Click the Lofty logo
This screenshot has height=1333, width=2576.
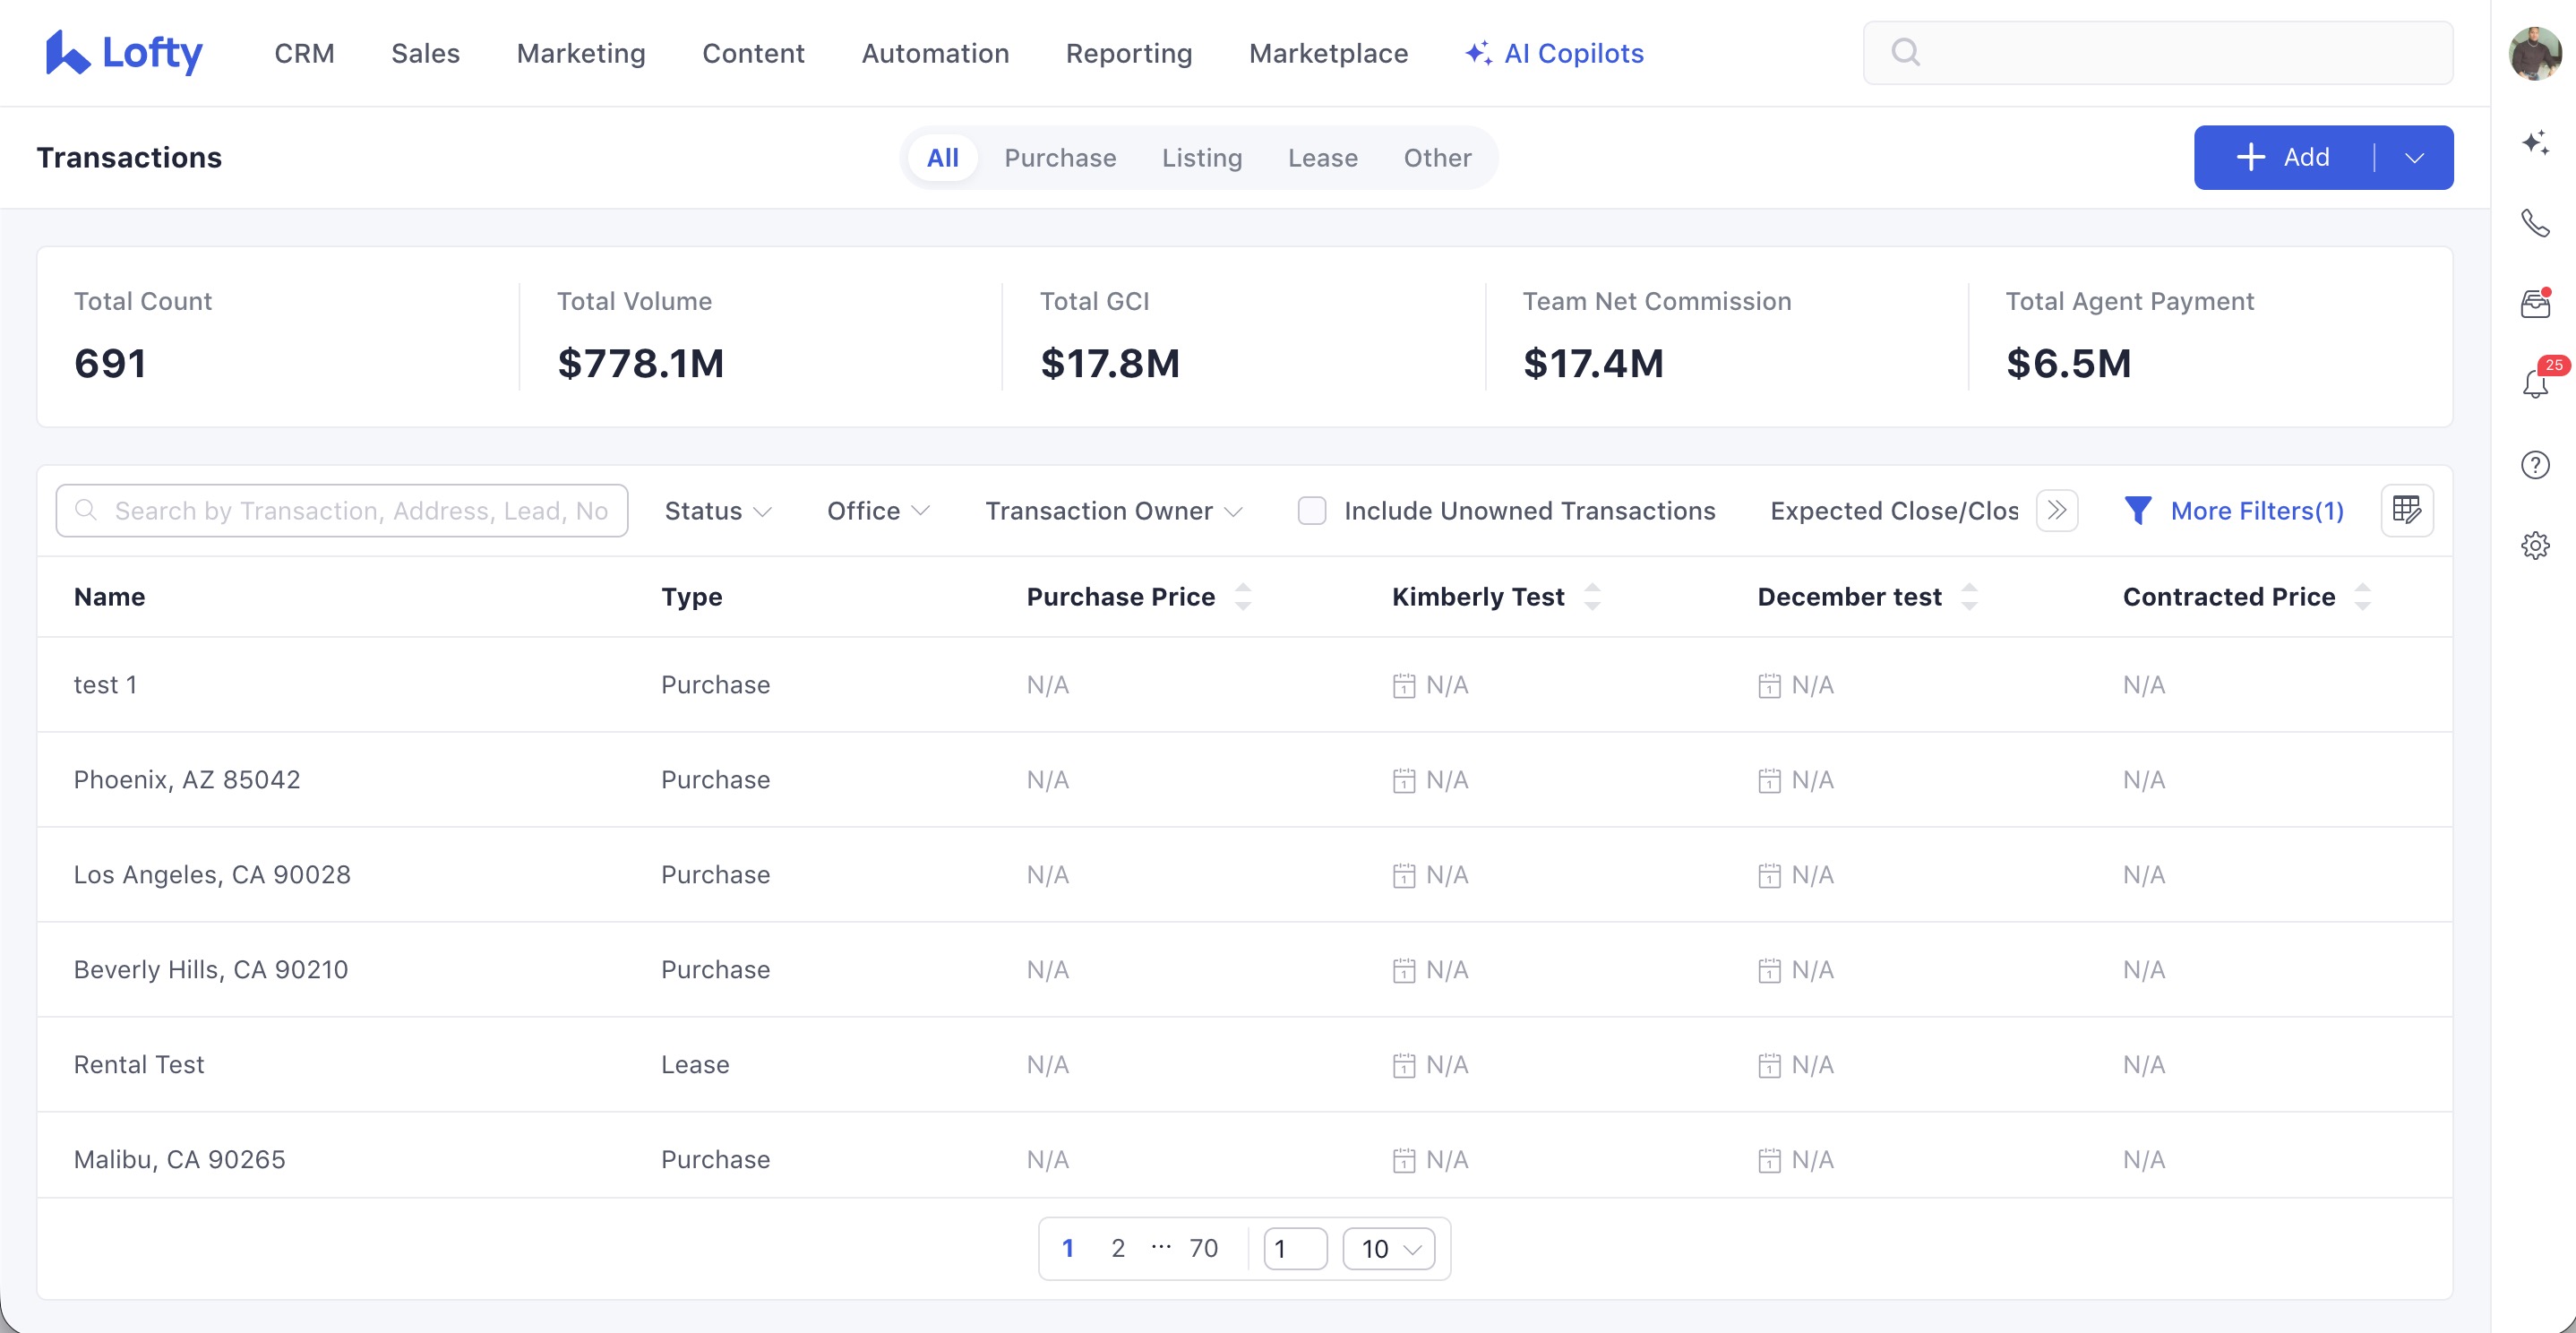click(x=124, y=52)
